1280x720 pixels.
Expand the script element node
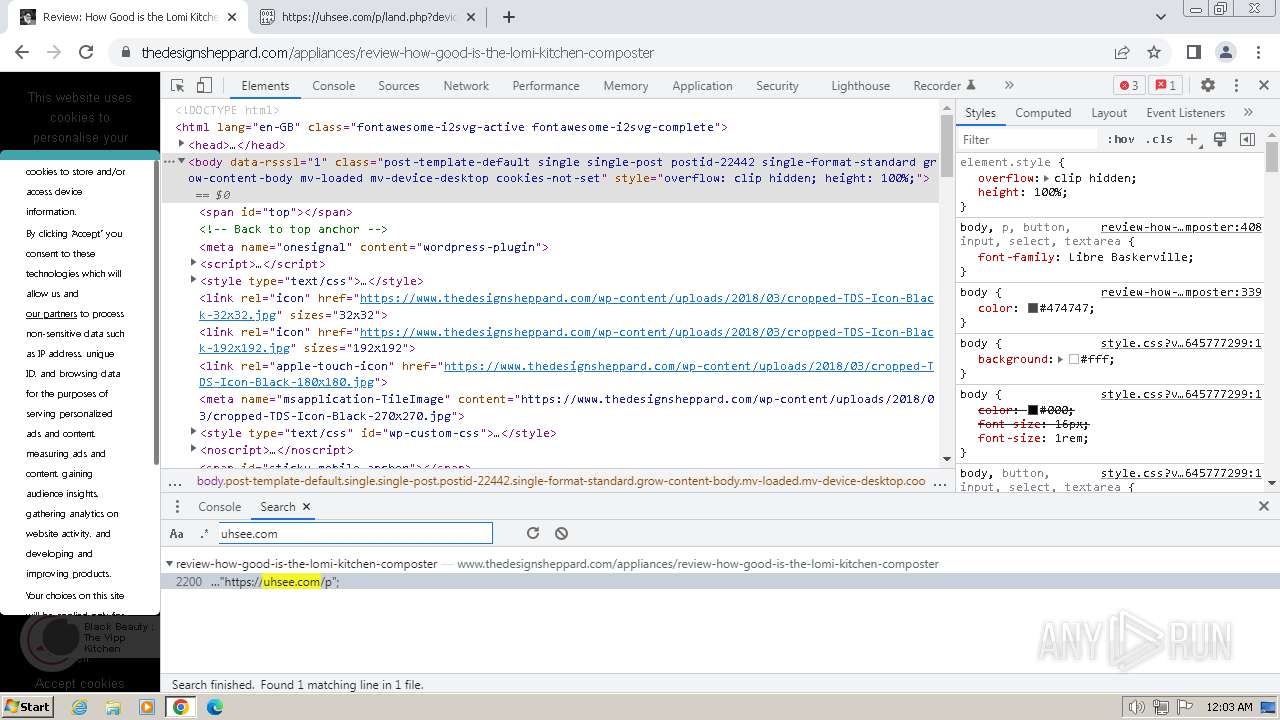pos(193,263)
